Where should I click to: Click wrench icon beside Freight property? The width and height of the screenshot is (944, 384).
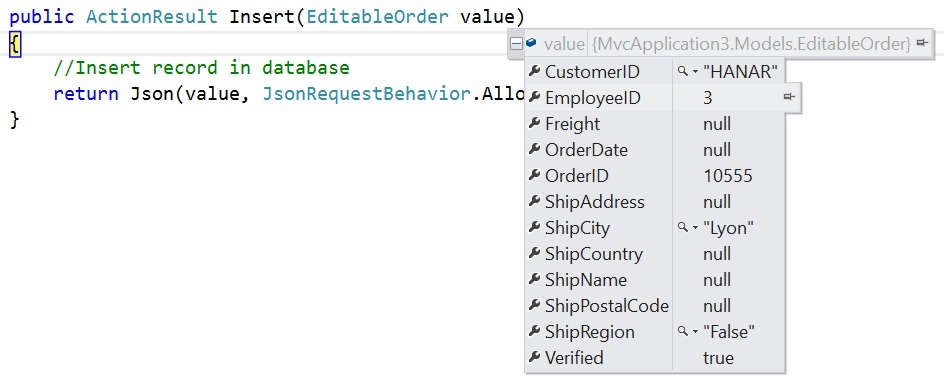[534, 123]
